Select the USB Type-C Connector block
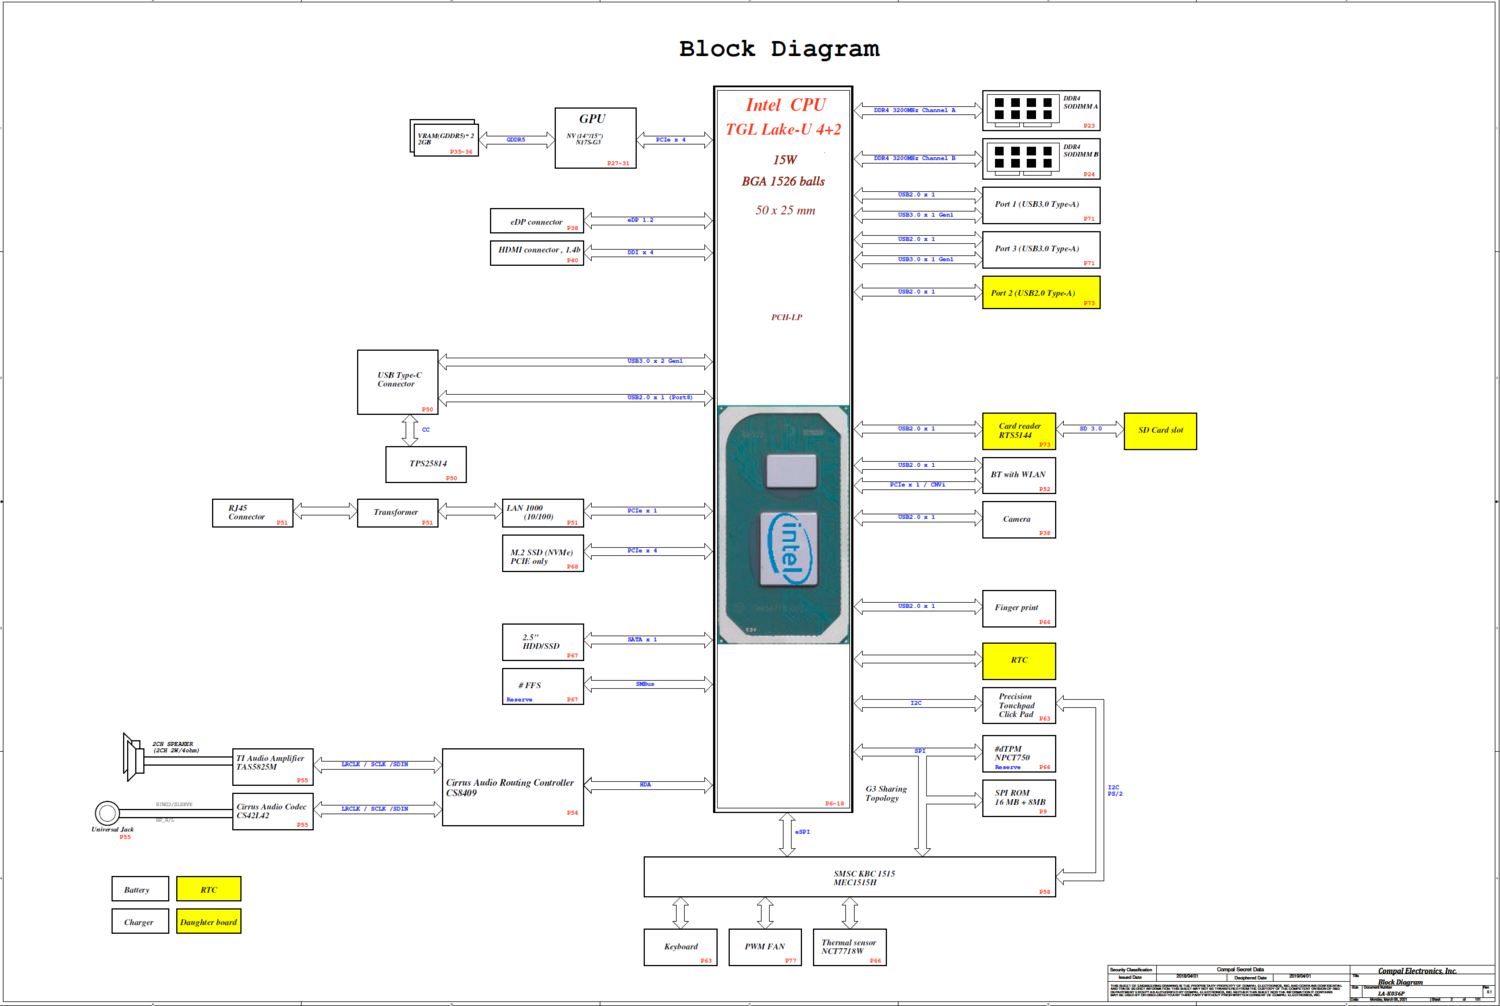The height and width of the screenshot is (1006, 1500). point(398,382)
